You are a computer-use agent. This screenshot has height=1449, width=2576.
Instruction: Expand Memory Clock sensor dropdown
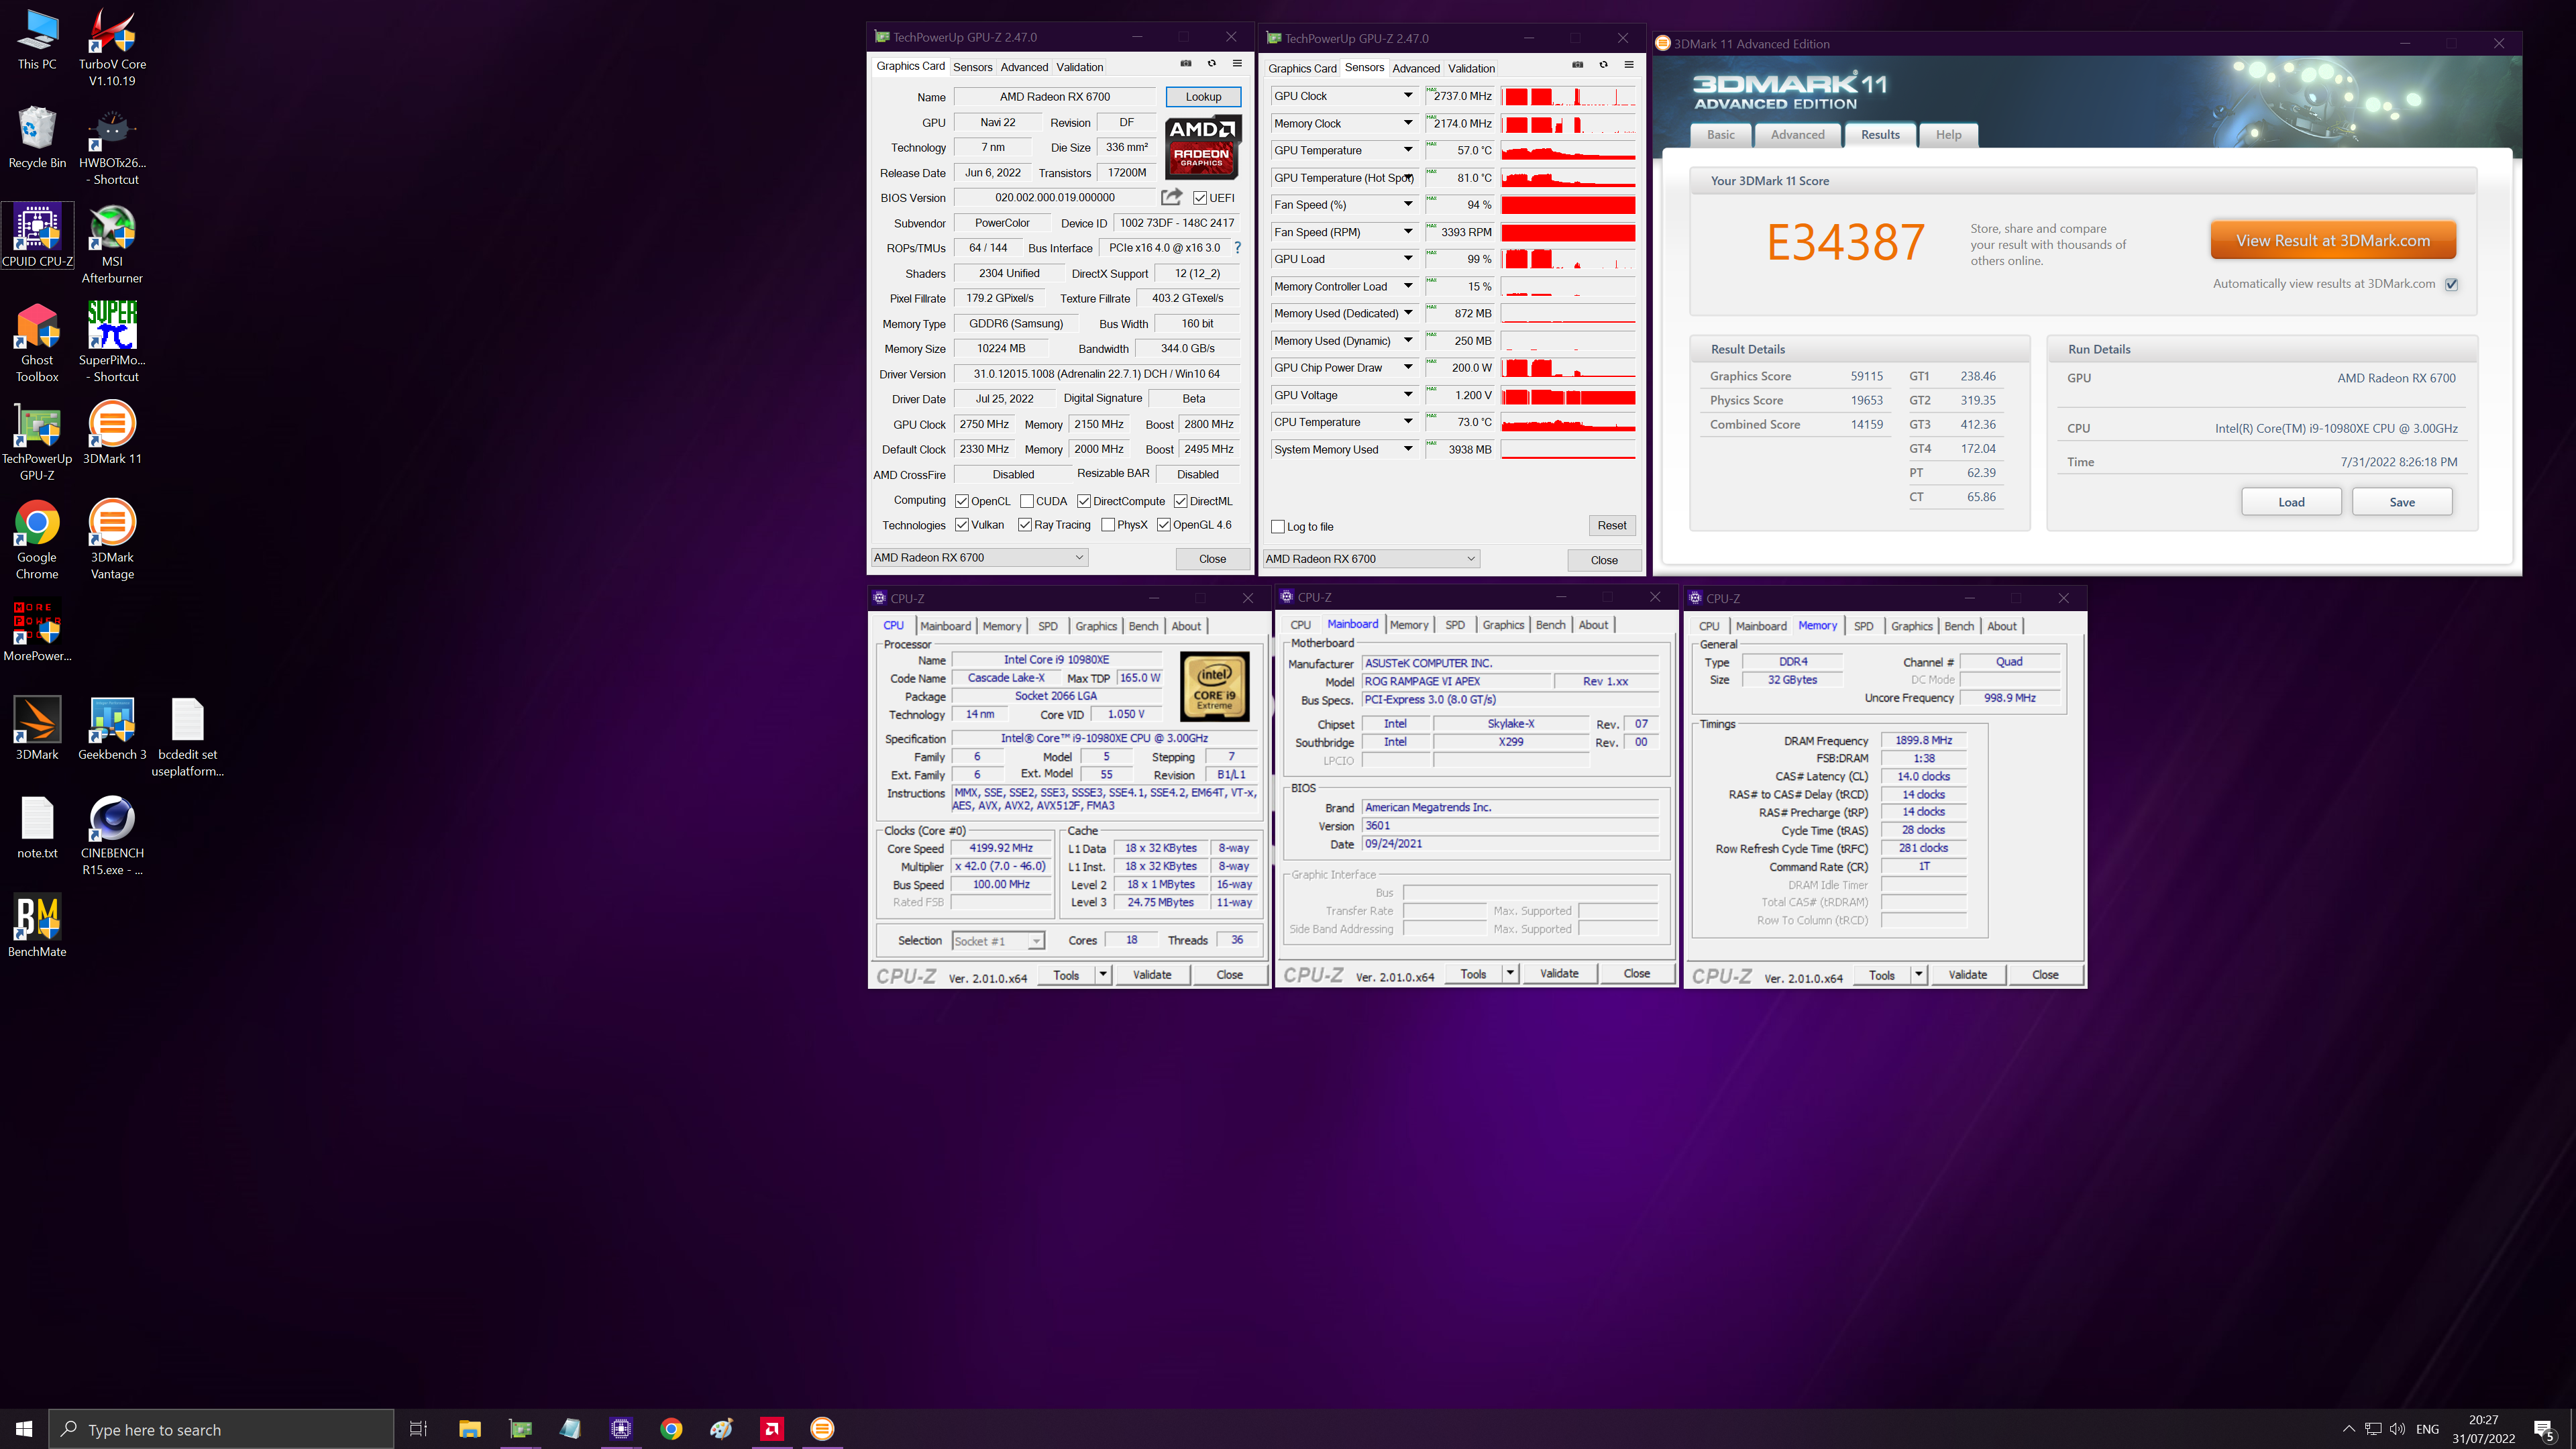[x=1408, y=123]
